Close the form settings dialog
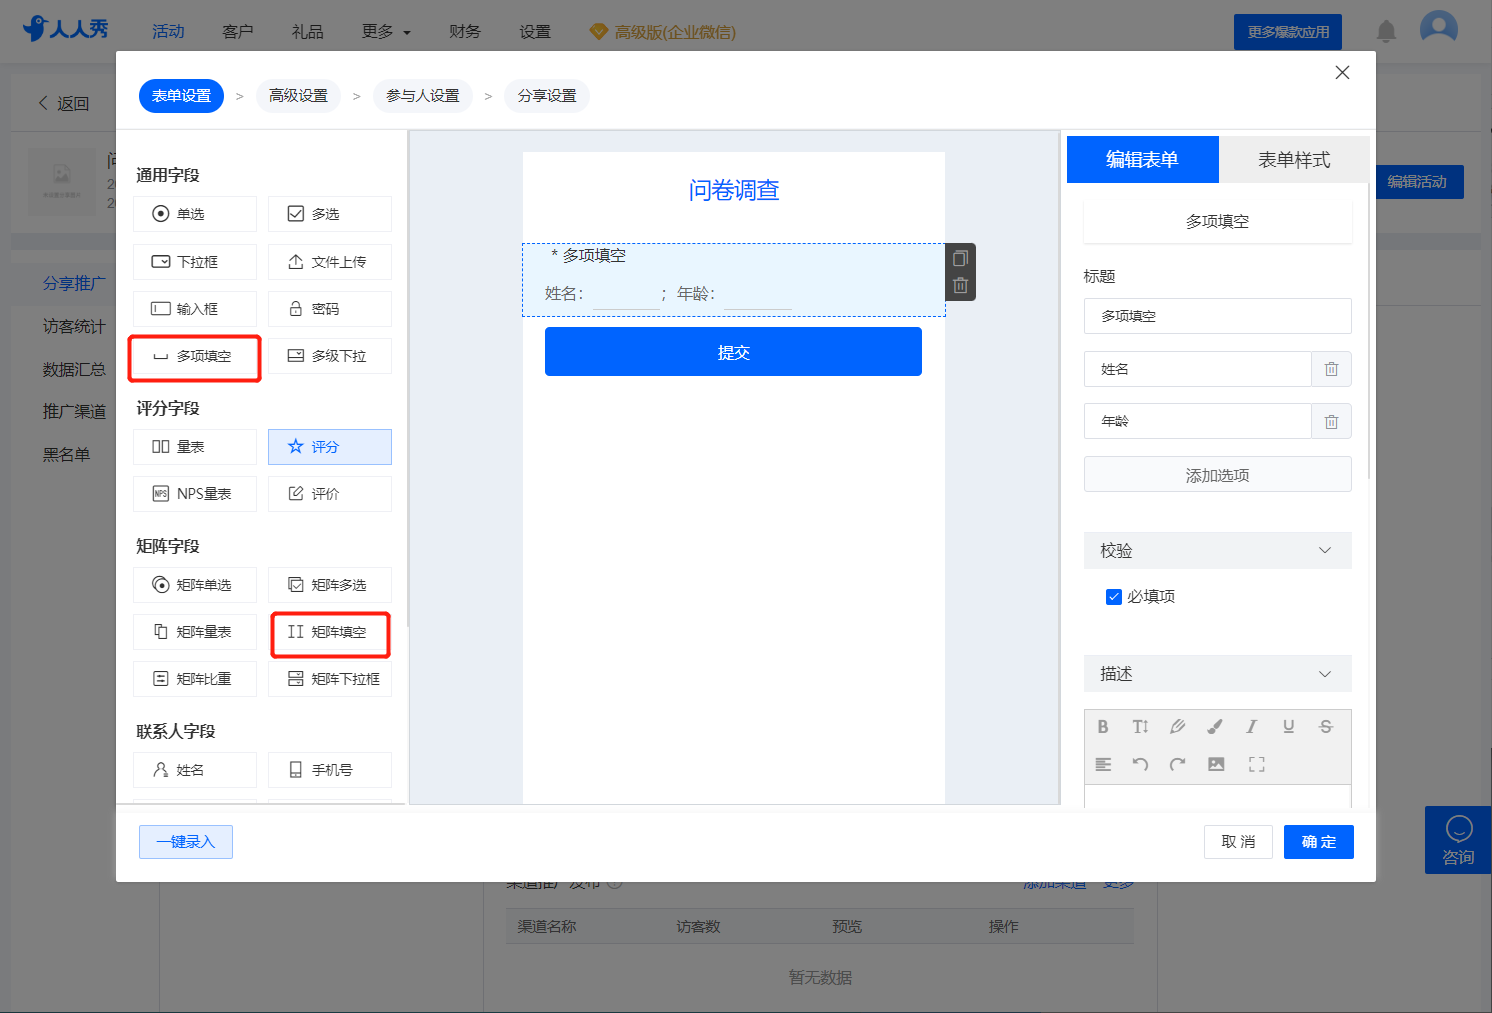 [1342, 73]
